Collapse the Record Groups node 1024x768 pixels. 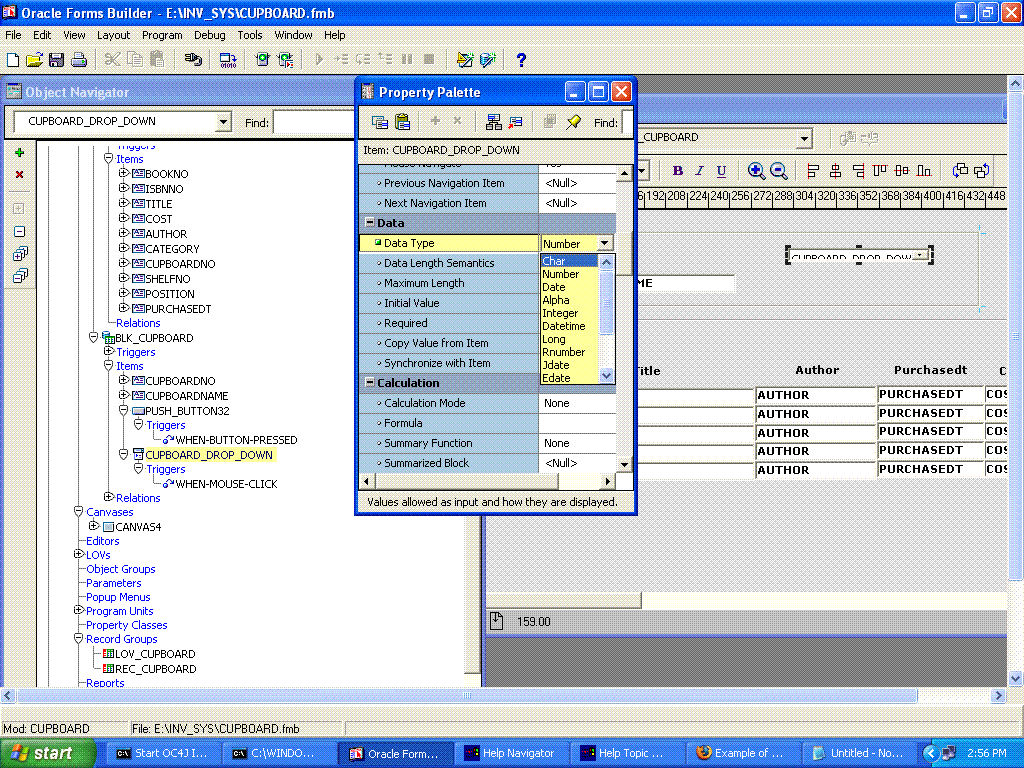(x=78, y=638)
